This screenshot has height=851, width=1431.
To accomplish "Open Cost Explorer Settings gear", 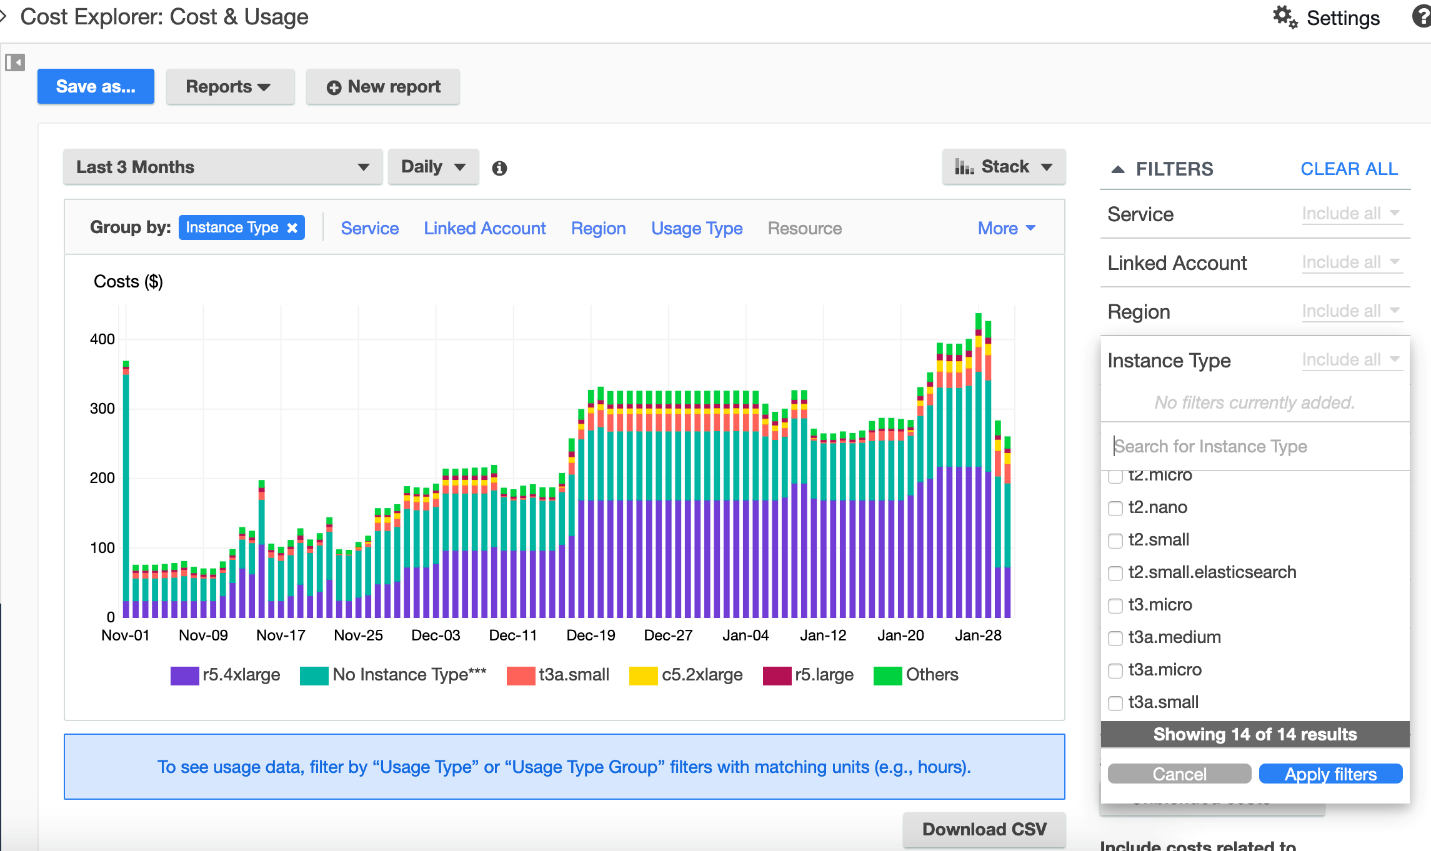I will [1285, 17].
